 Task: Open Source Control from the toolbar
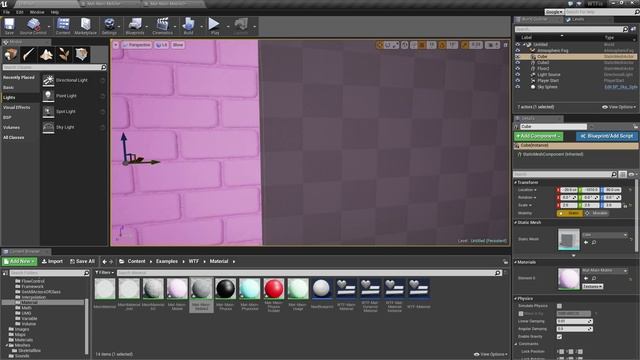pos(33,26)
